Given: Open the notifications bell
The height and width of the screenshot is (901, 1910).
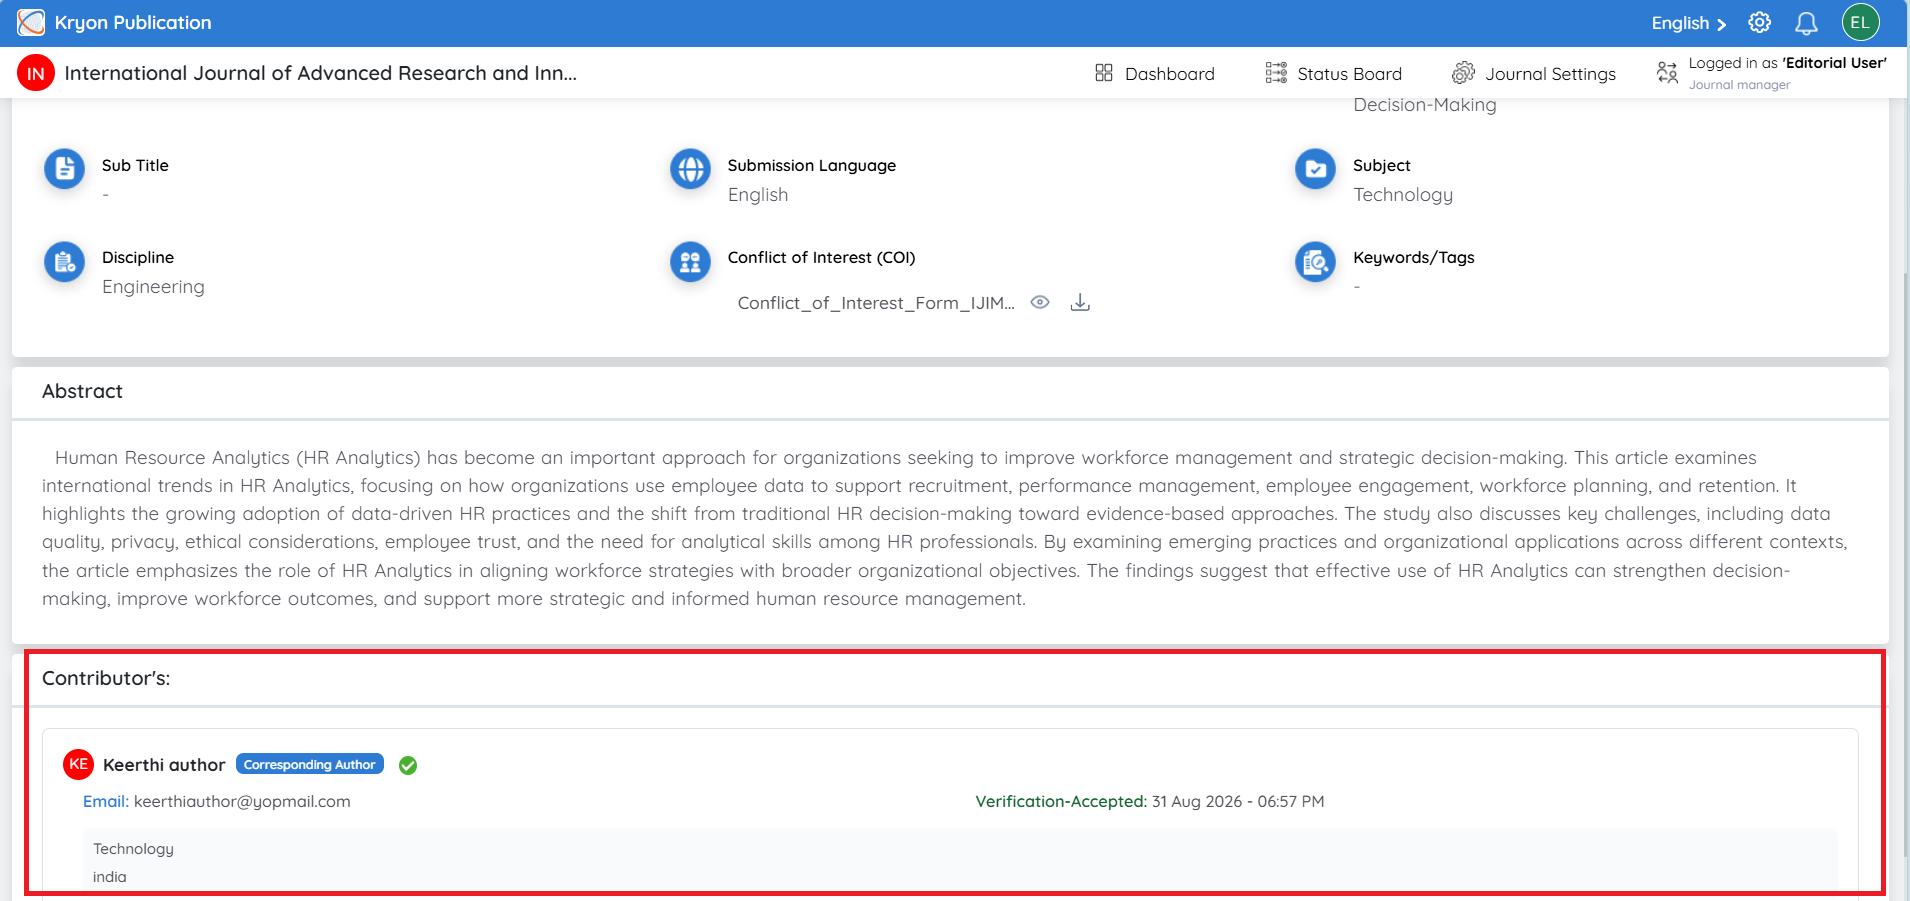Looking at the screenshot, I should click(1806, 23).
